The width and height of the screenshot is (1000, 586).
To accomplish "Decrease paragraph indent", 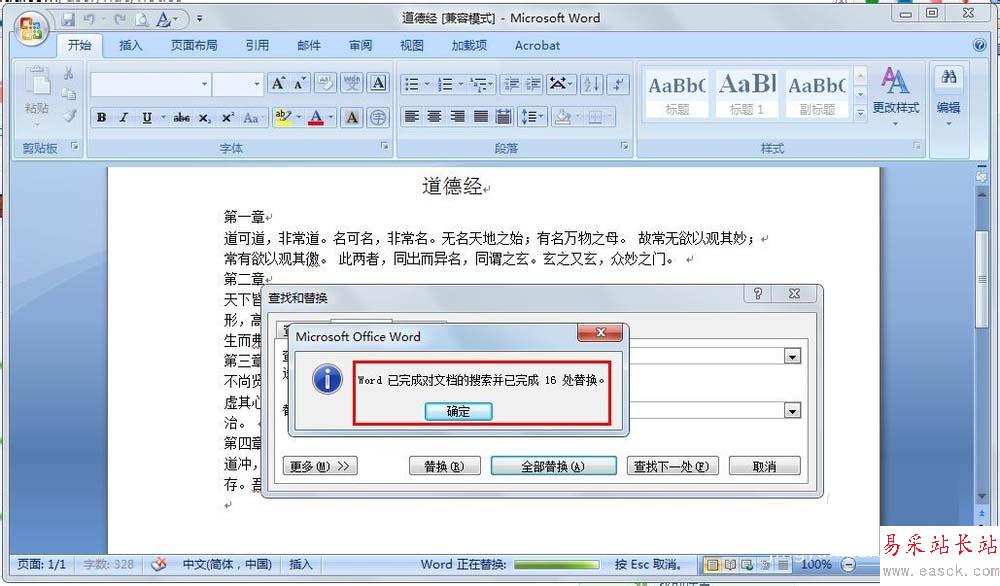I will pos(511,84).
